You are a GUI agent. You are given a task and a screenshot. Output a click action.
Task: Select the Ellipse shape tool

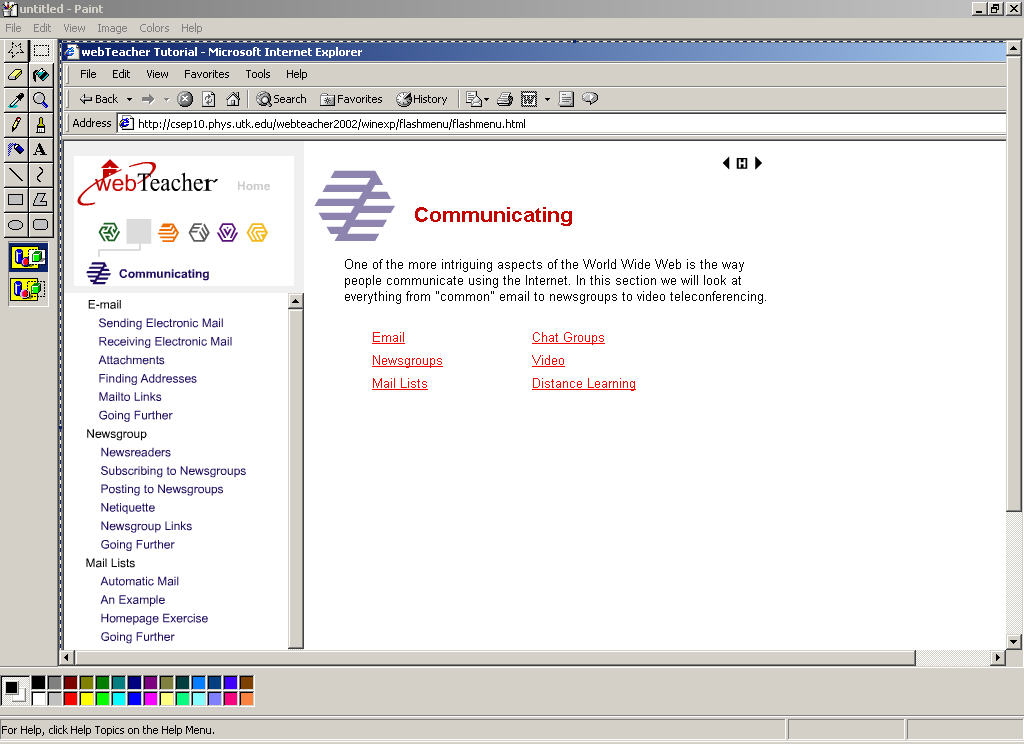point(16,225)
